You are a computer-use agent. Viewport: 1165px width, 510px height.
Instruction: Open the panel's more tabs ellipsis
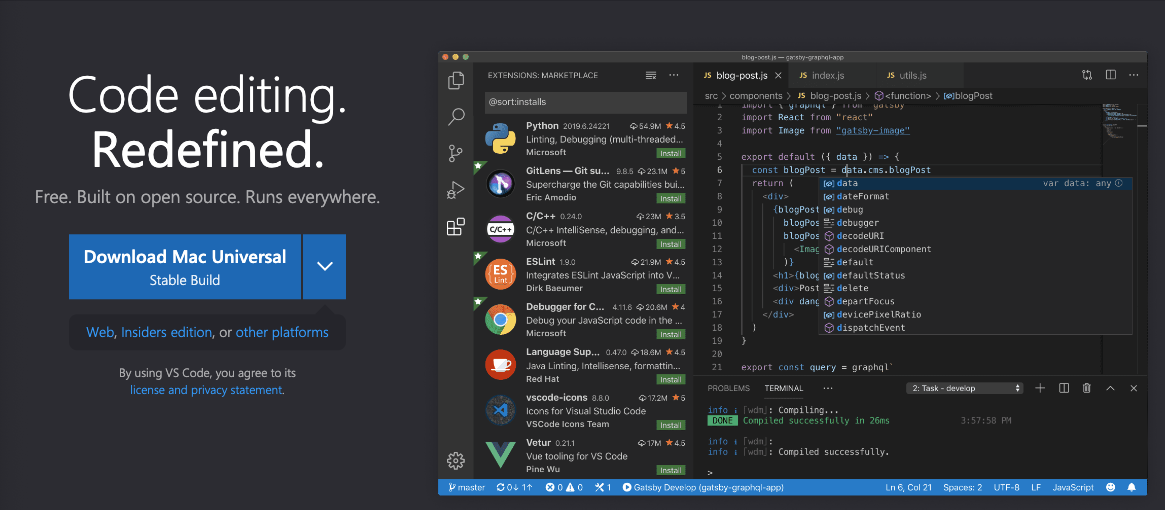pos(828,388)
